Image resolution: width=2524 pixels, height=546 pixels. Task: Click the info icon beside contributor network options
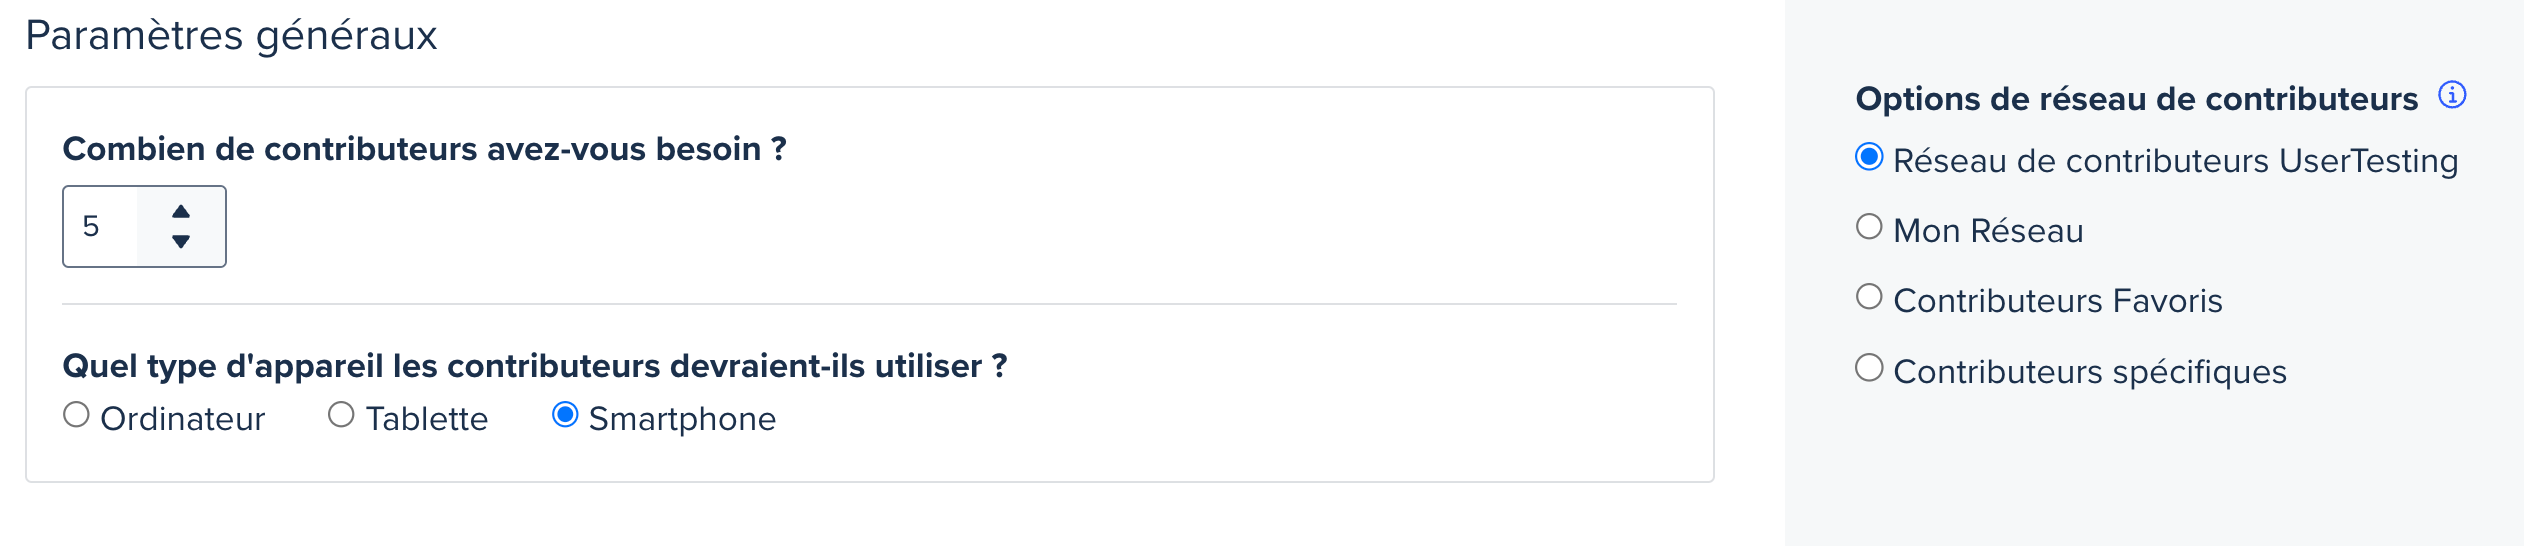2451,95
